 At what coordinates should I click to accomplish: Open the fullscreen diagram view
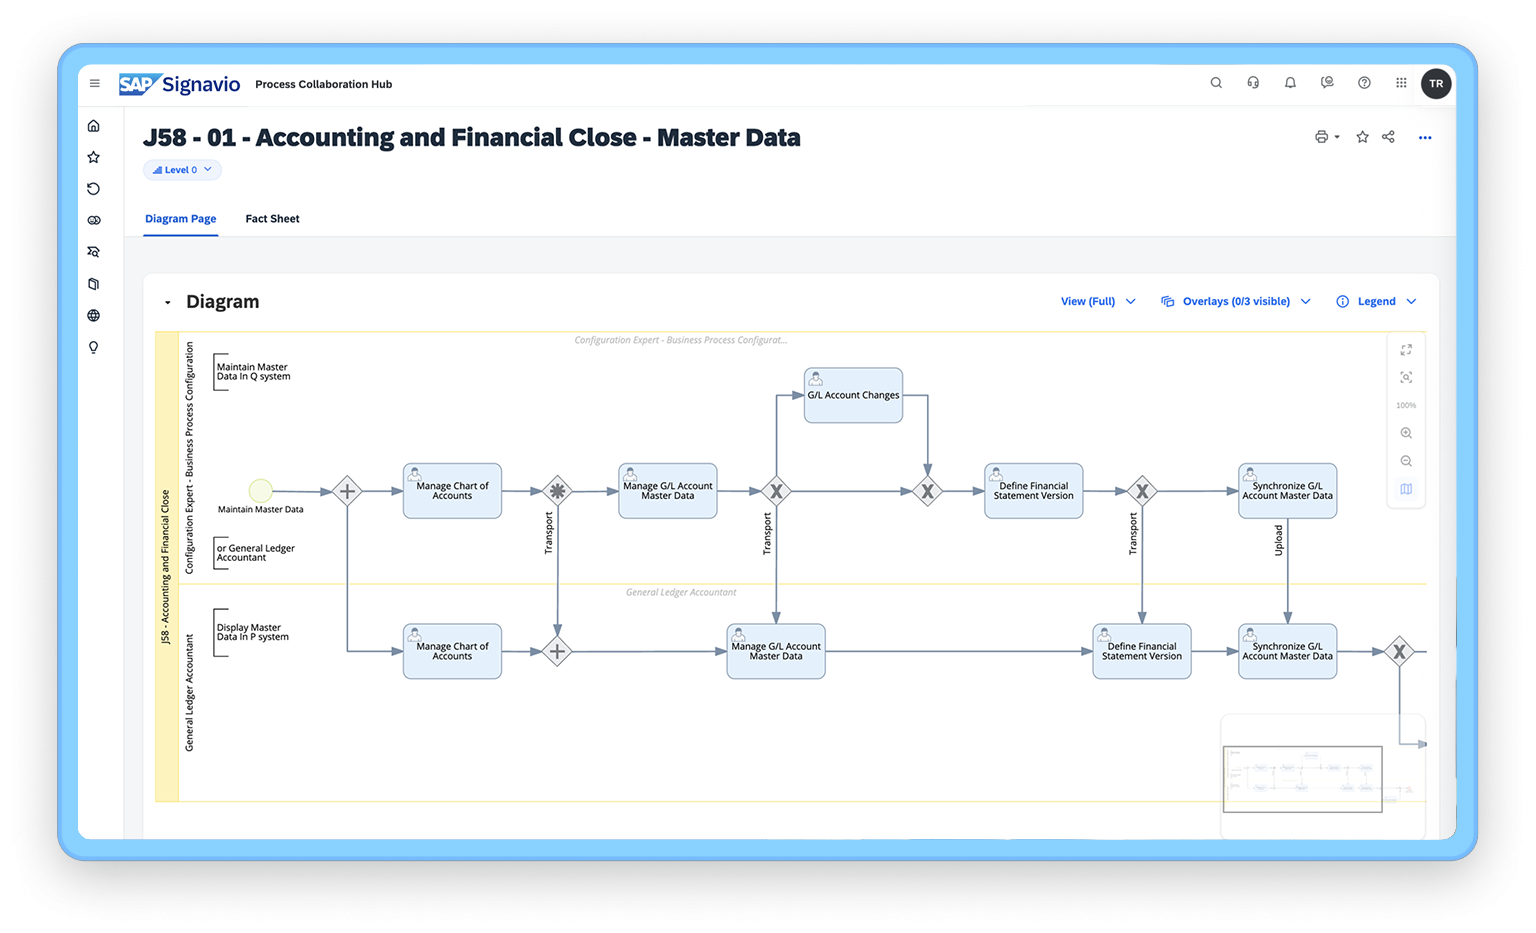coord(1406,349)
